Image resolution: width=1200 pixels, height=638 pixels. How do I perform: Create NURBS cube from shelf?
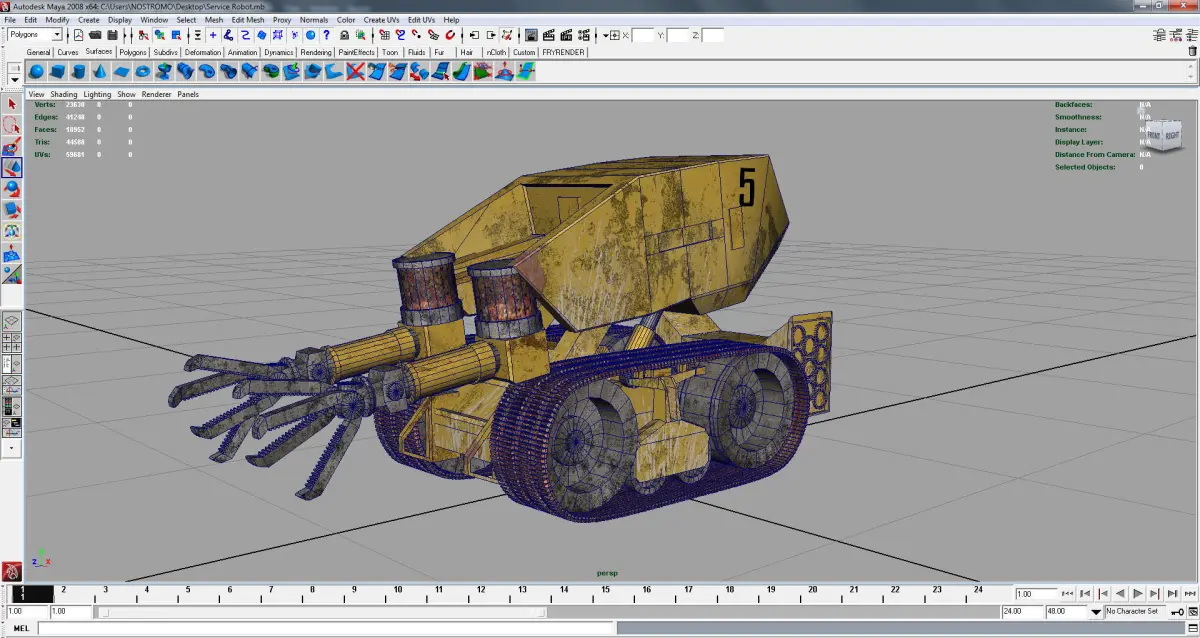click(58, 72)
